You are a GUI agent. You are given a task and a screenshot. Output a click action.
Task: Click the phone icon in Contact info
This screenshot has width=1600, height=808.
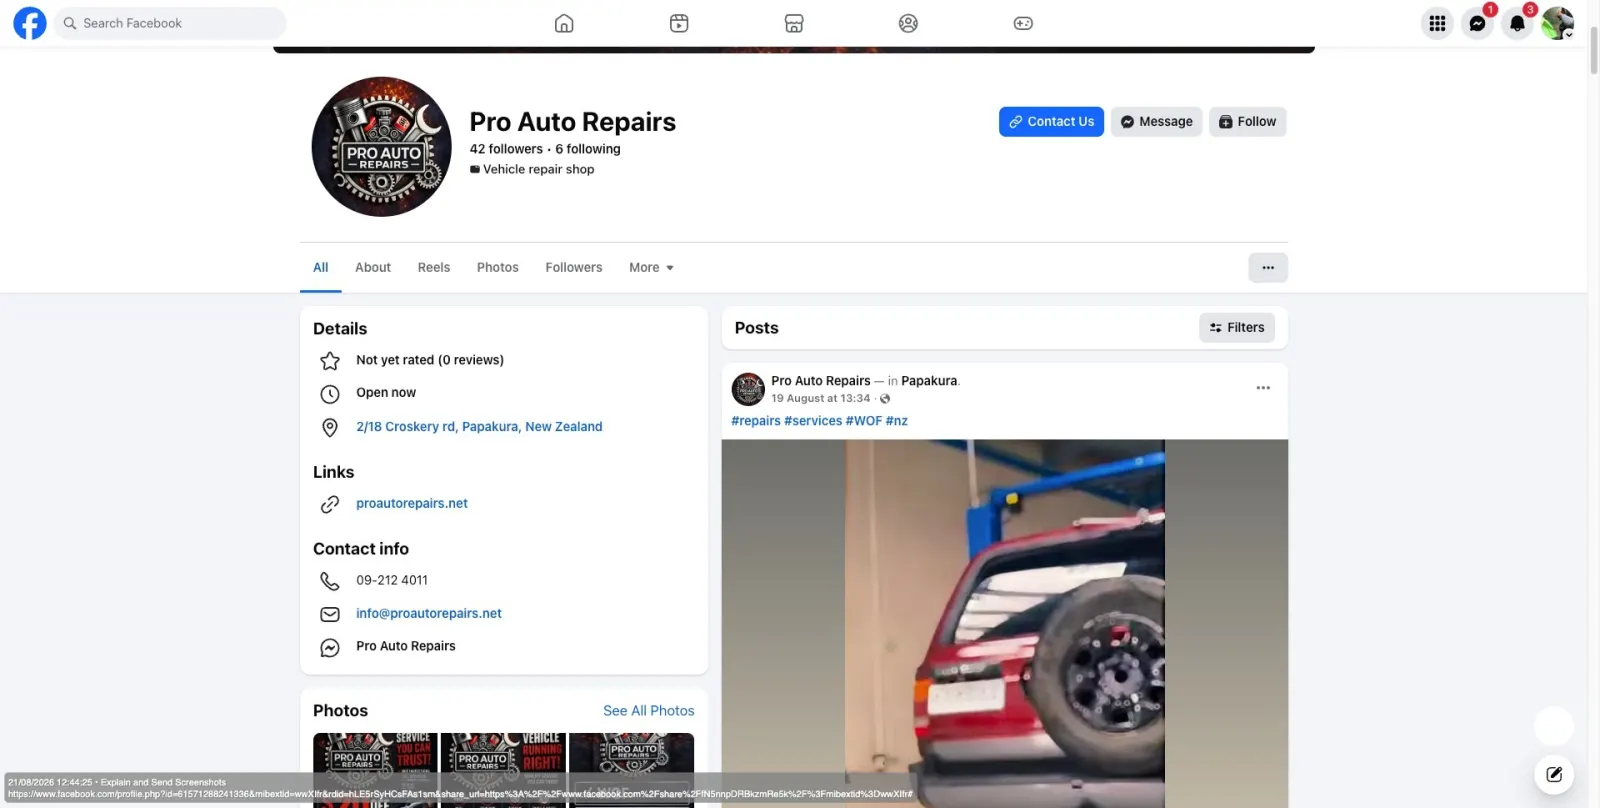(x=330, y=581)
